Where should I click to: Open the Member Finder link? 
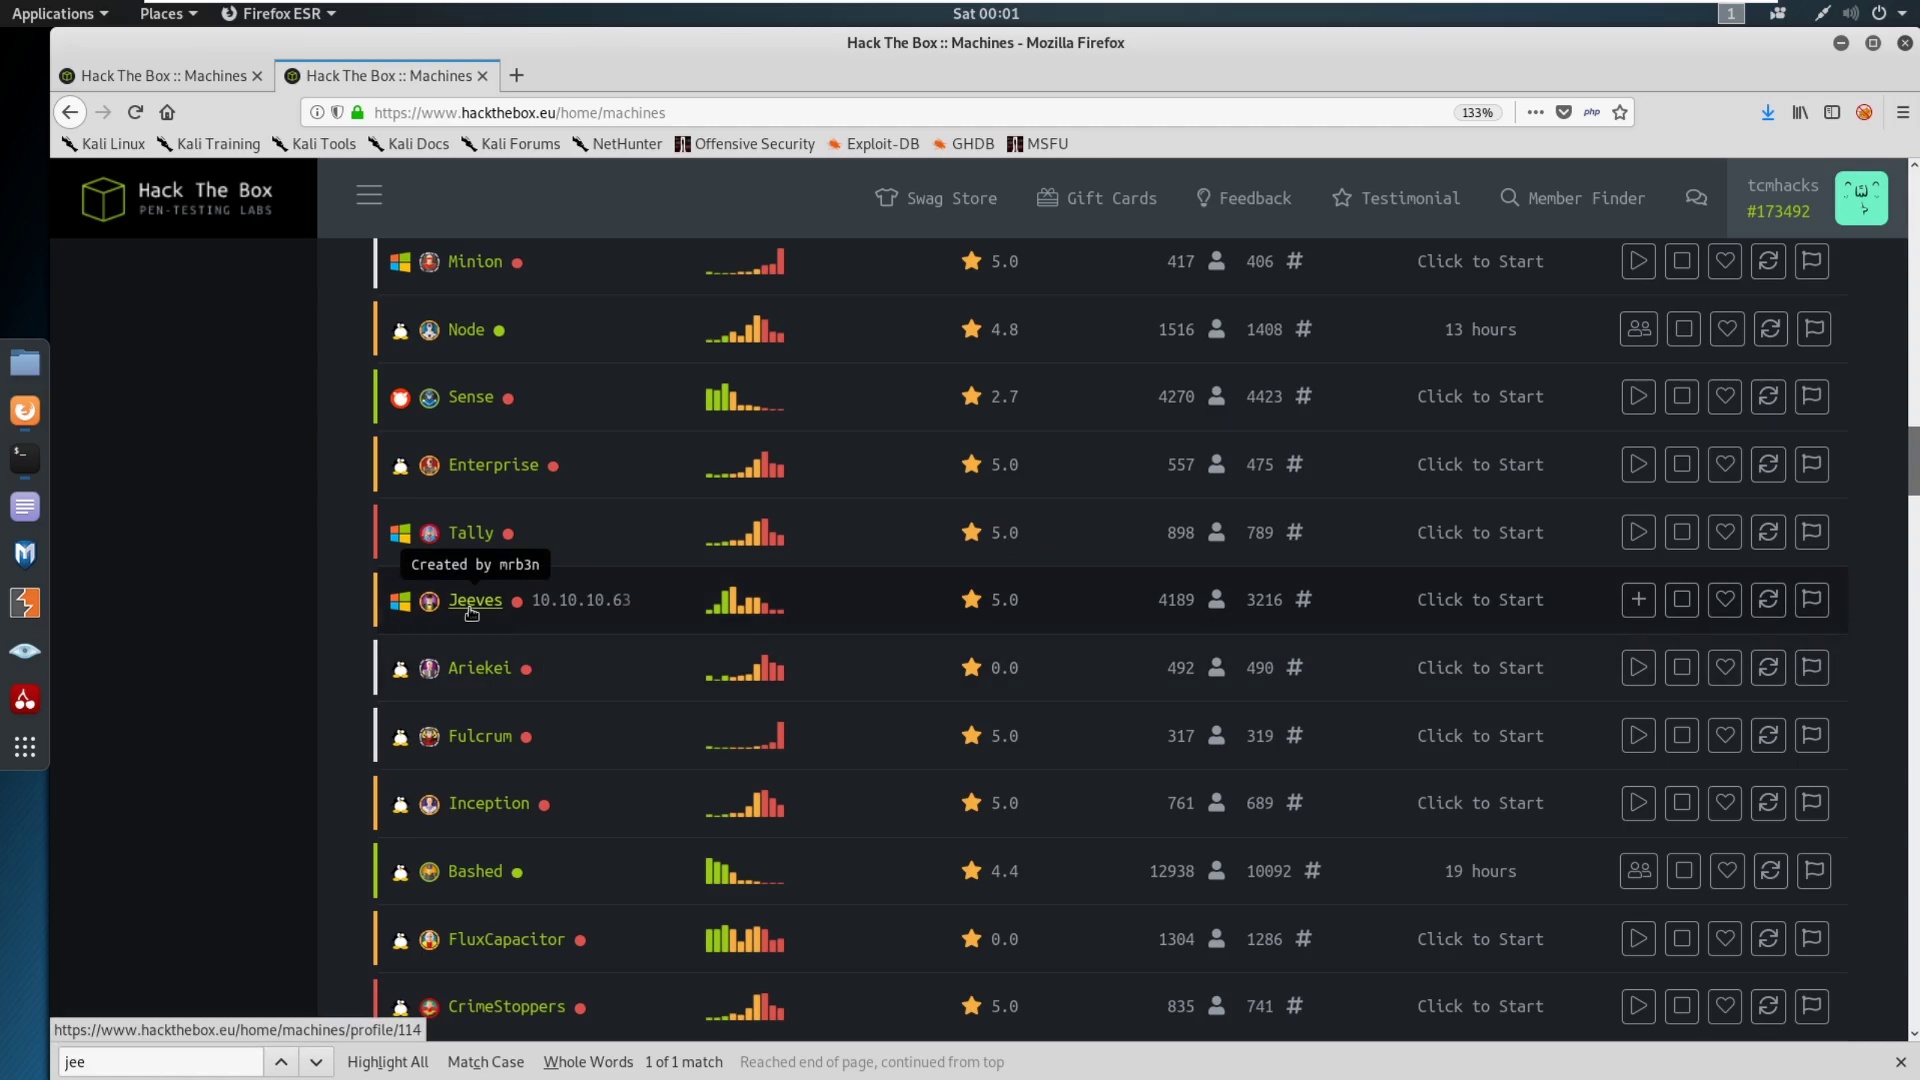[1573, 198]
